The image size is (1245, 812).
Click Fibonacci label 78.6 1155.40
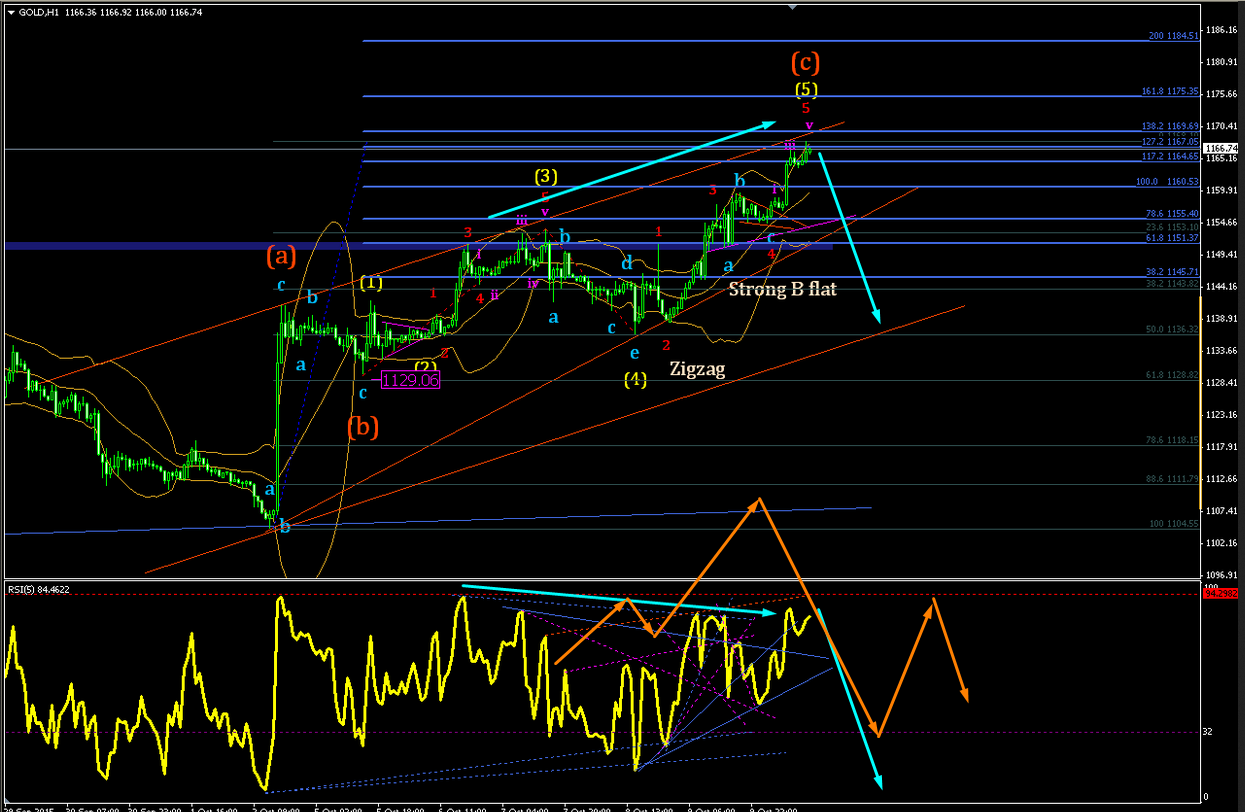pyautogui.click(x=1172, y=214)
